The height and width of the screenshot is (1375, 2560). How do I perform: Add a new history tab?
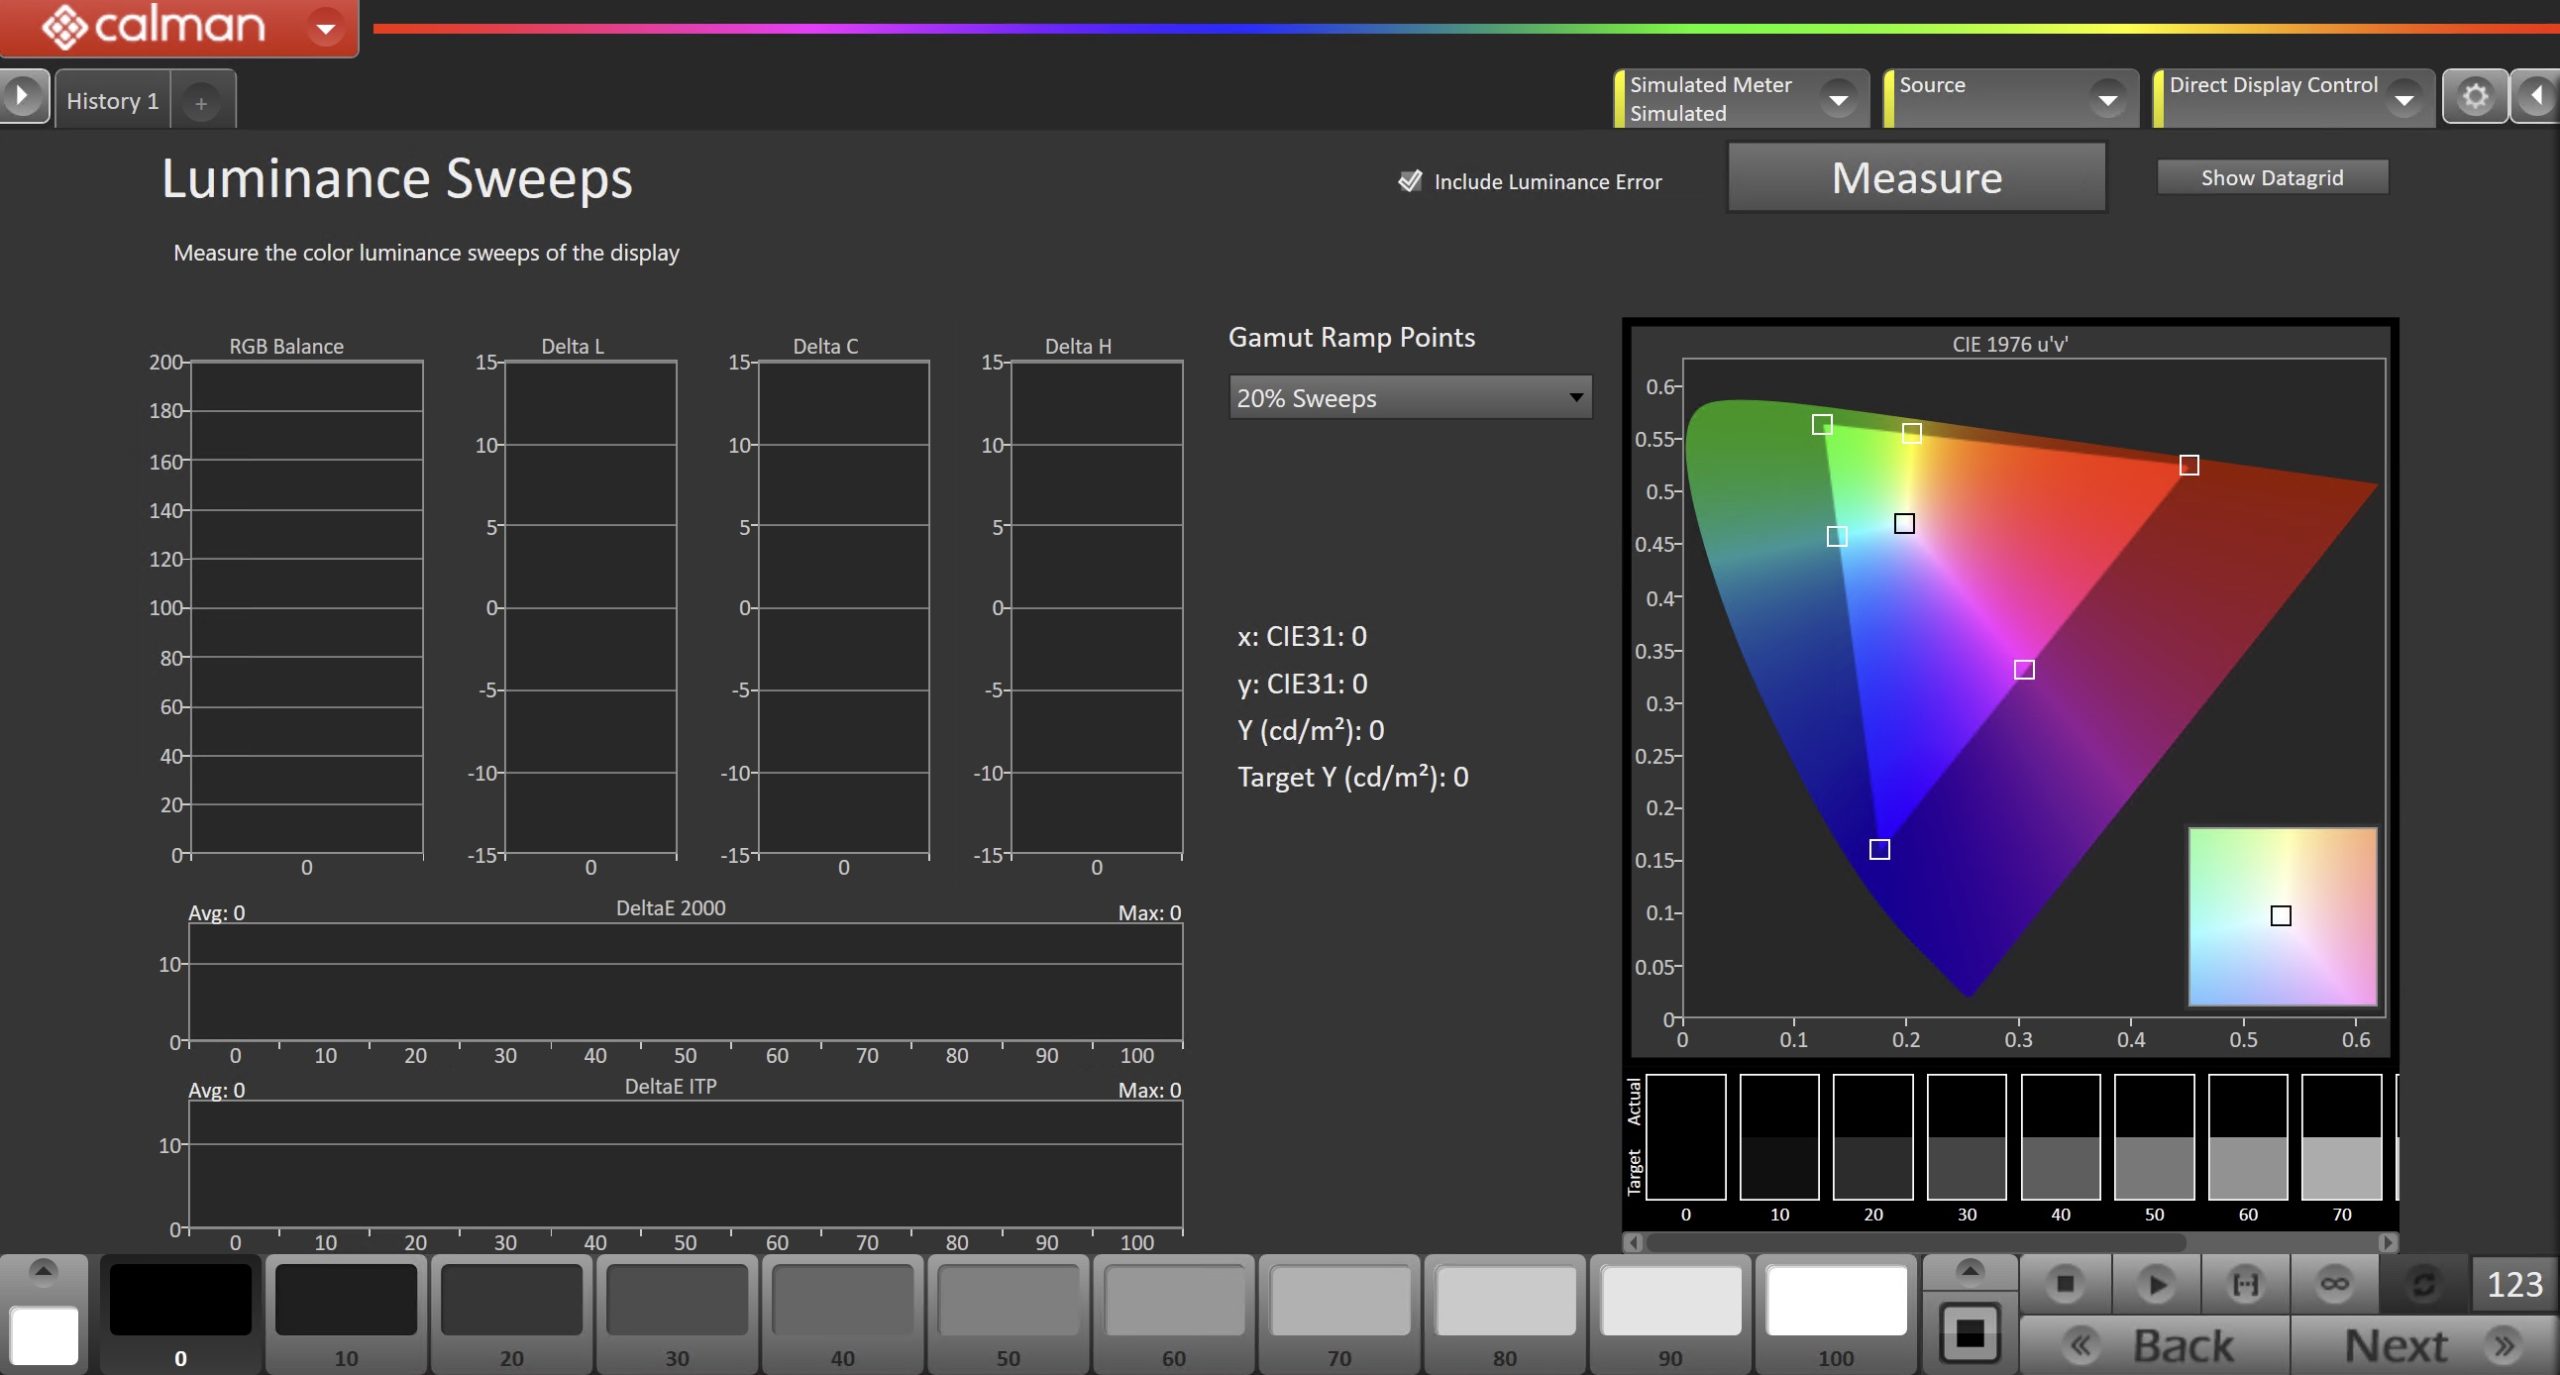[201, 103]
